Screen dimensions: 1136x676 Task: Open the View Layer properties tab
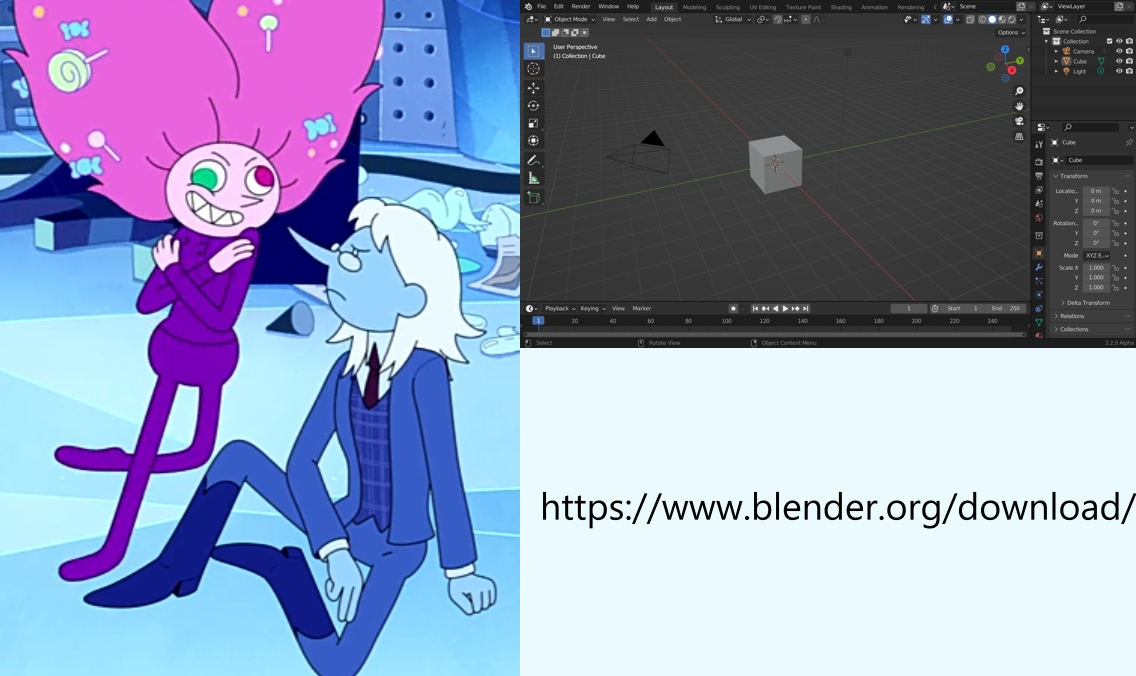coord(1039,190)
